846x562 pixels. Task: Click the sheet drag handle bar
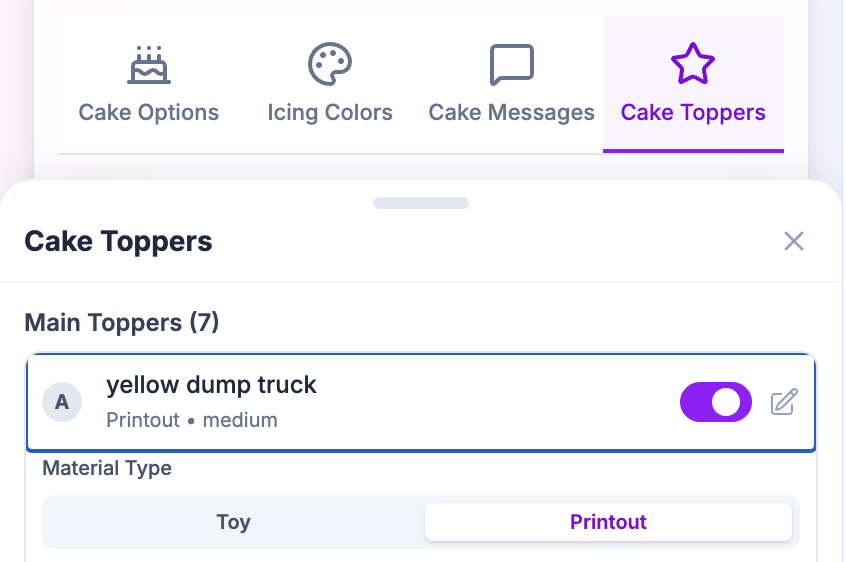point(421,203)
